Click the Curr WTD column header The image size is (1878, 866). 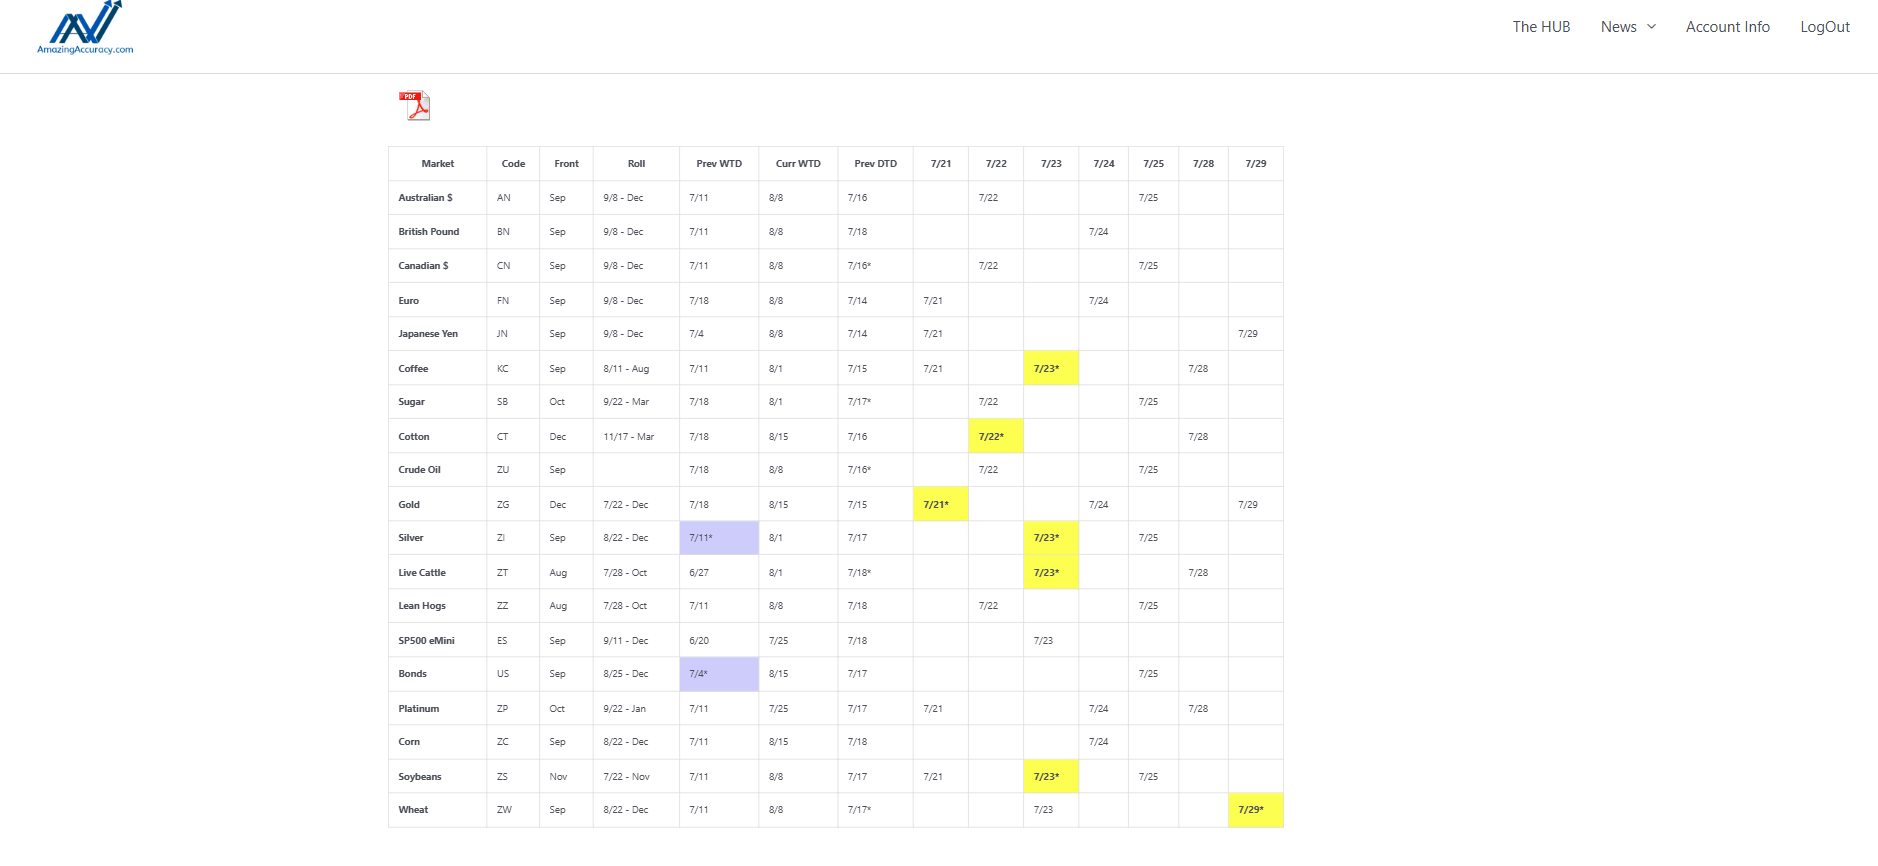(797, 164)
